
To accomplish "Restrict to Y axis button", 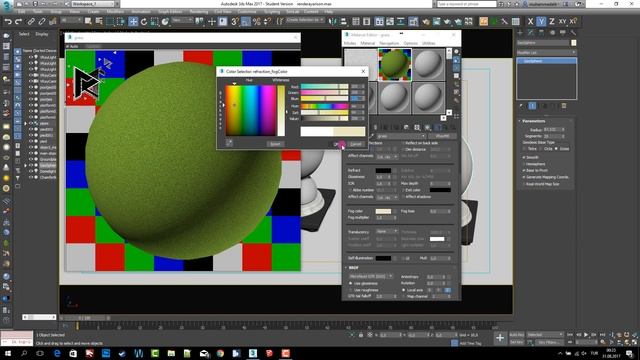I will click(541, 22).
